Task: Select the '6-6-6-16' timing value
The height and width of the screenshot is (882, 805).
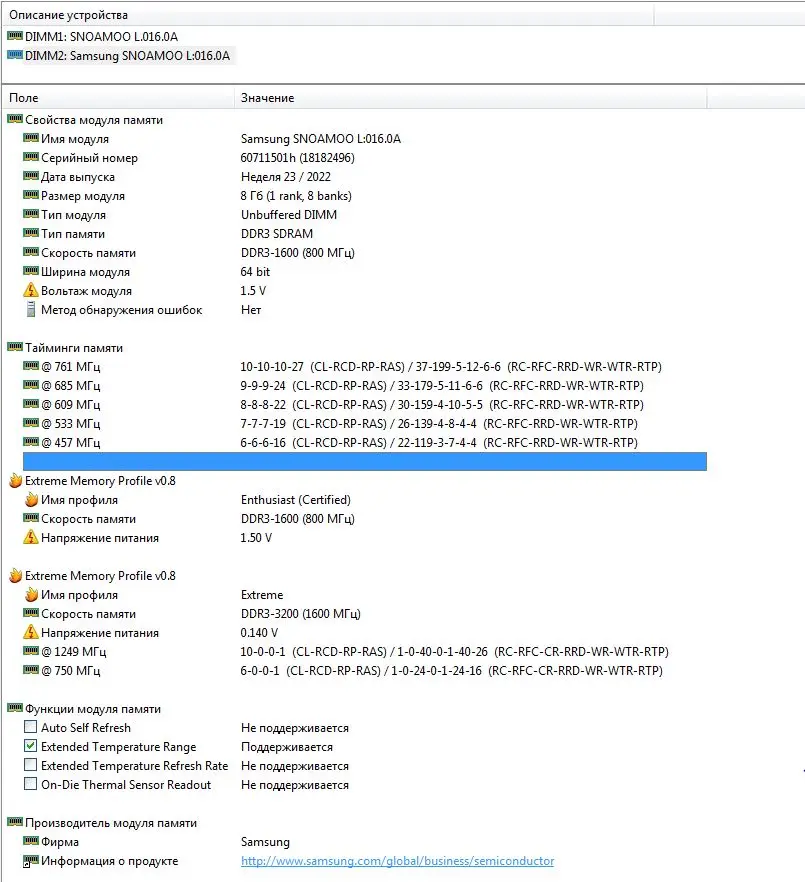Action: coord(263,443)
